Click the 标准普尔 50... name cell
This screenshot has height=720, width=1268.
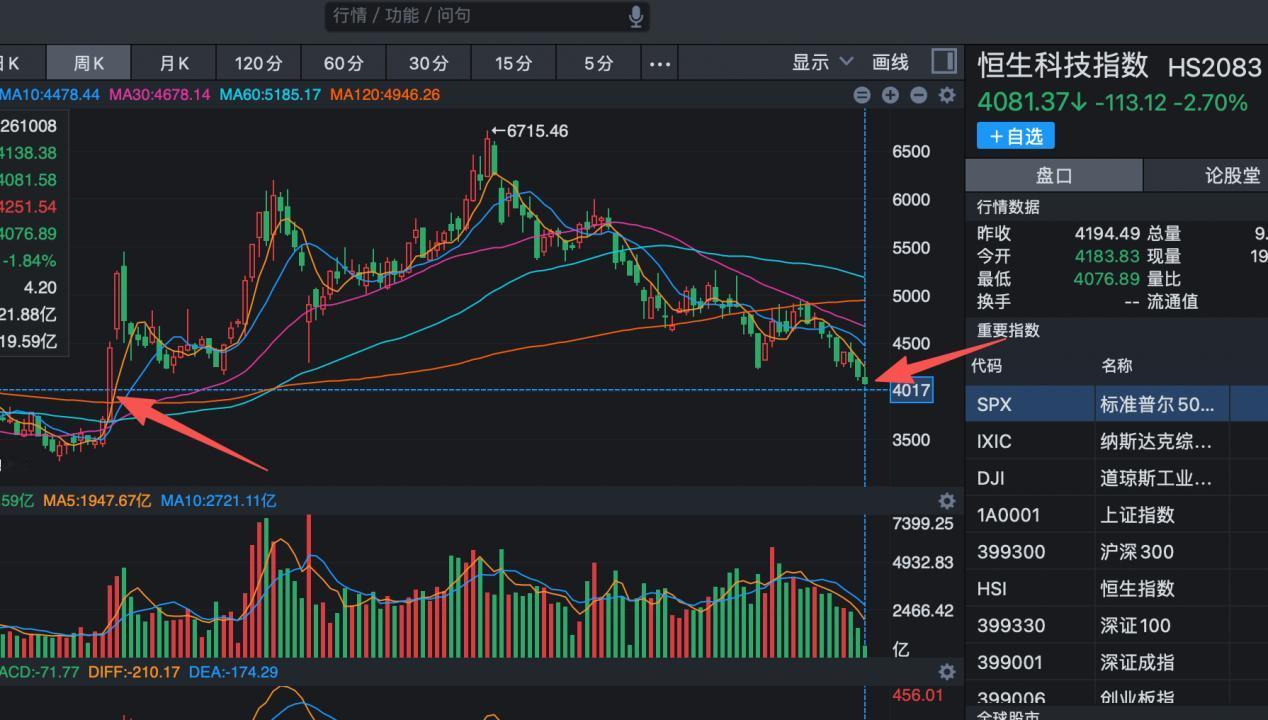(x=1158, y=405)
